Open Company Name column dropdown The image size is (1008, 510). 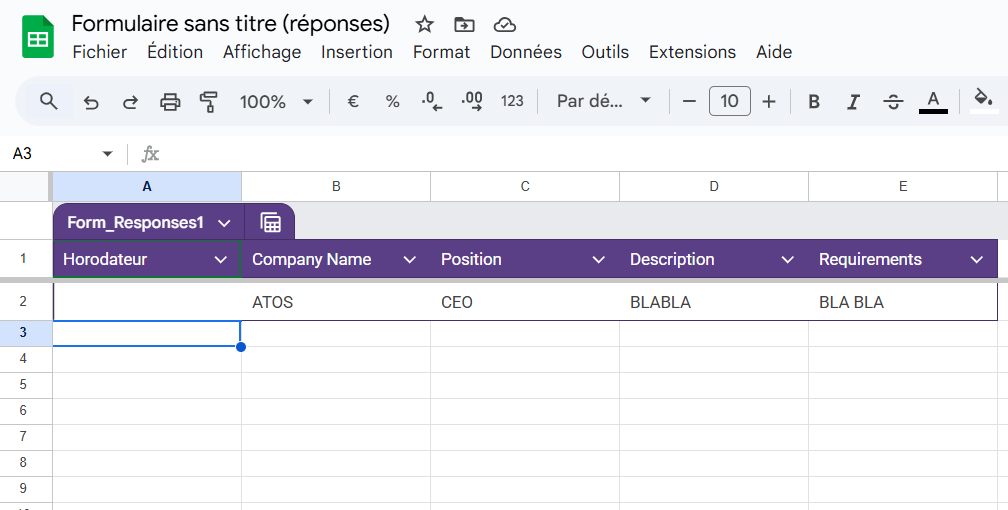pos(410,260)
